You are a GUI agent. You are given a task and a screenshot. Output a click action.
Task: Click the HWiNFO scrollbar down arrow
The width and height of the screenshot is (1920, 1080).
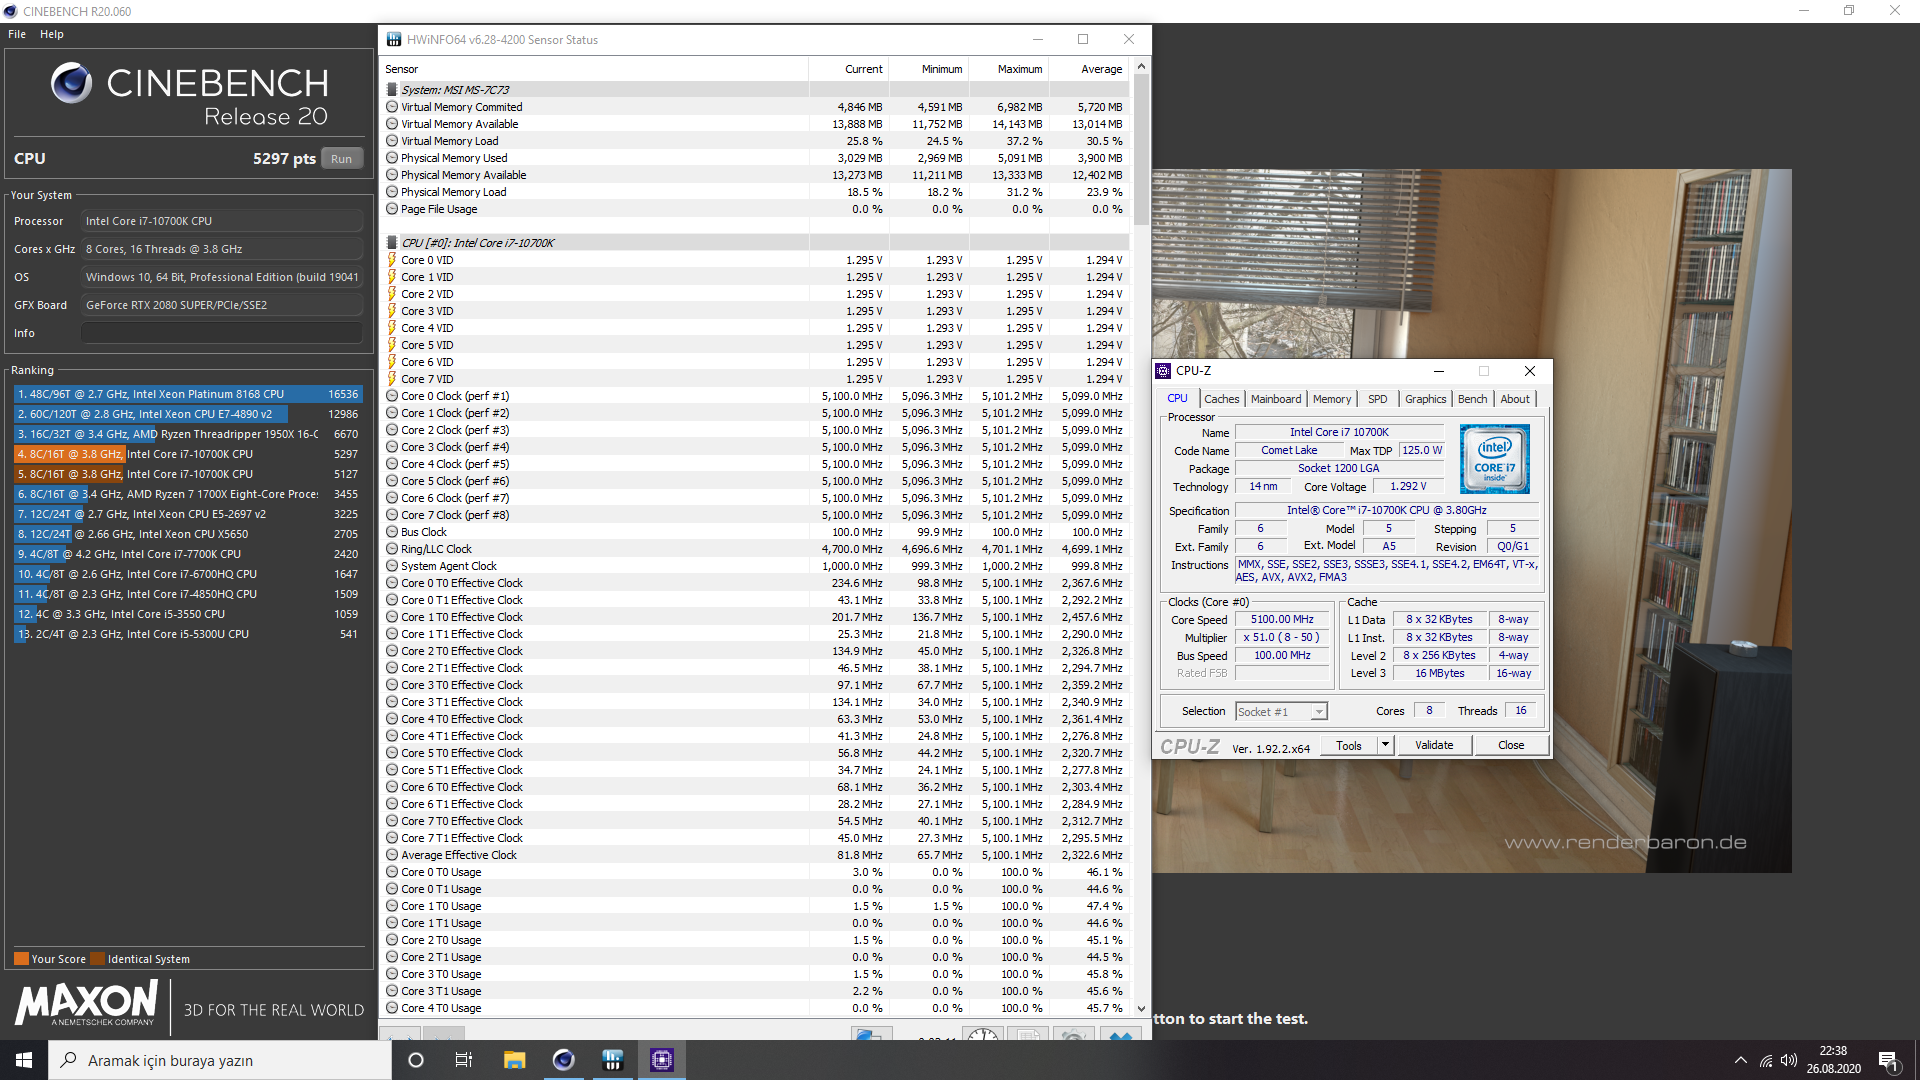point(1141,1009)
